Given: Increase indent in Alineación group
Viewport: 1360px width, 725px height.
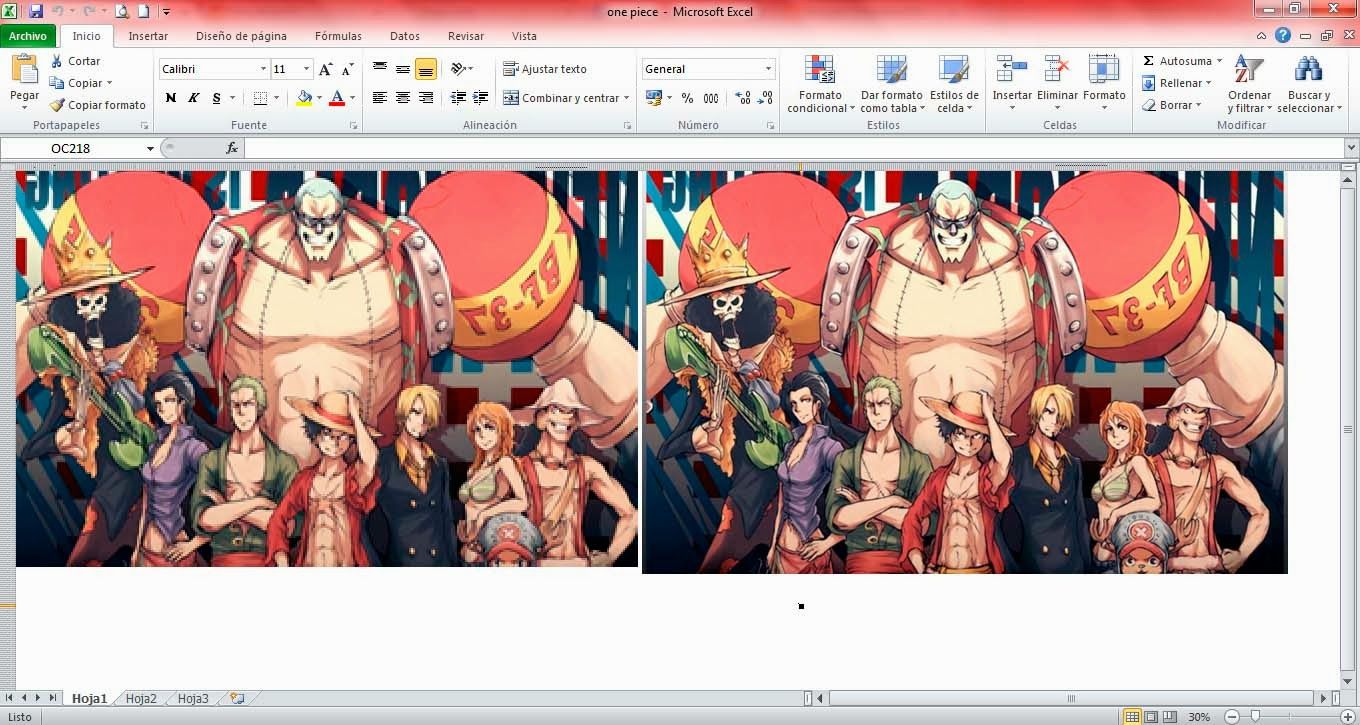Looking at the screenshot, I should pos(481,98).
